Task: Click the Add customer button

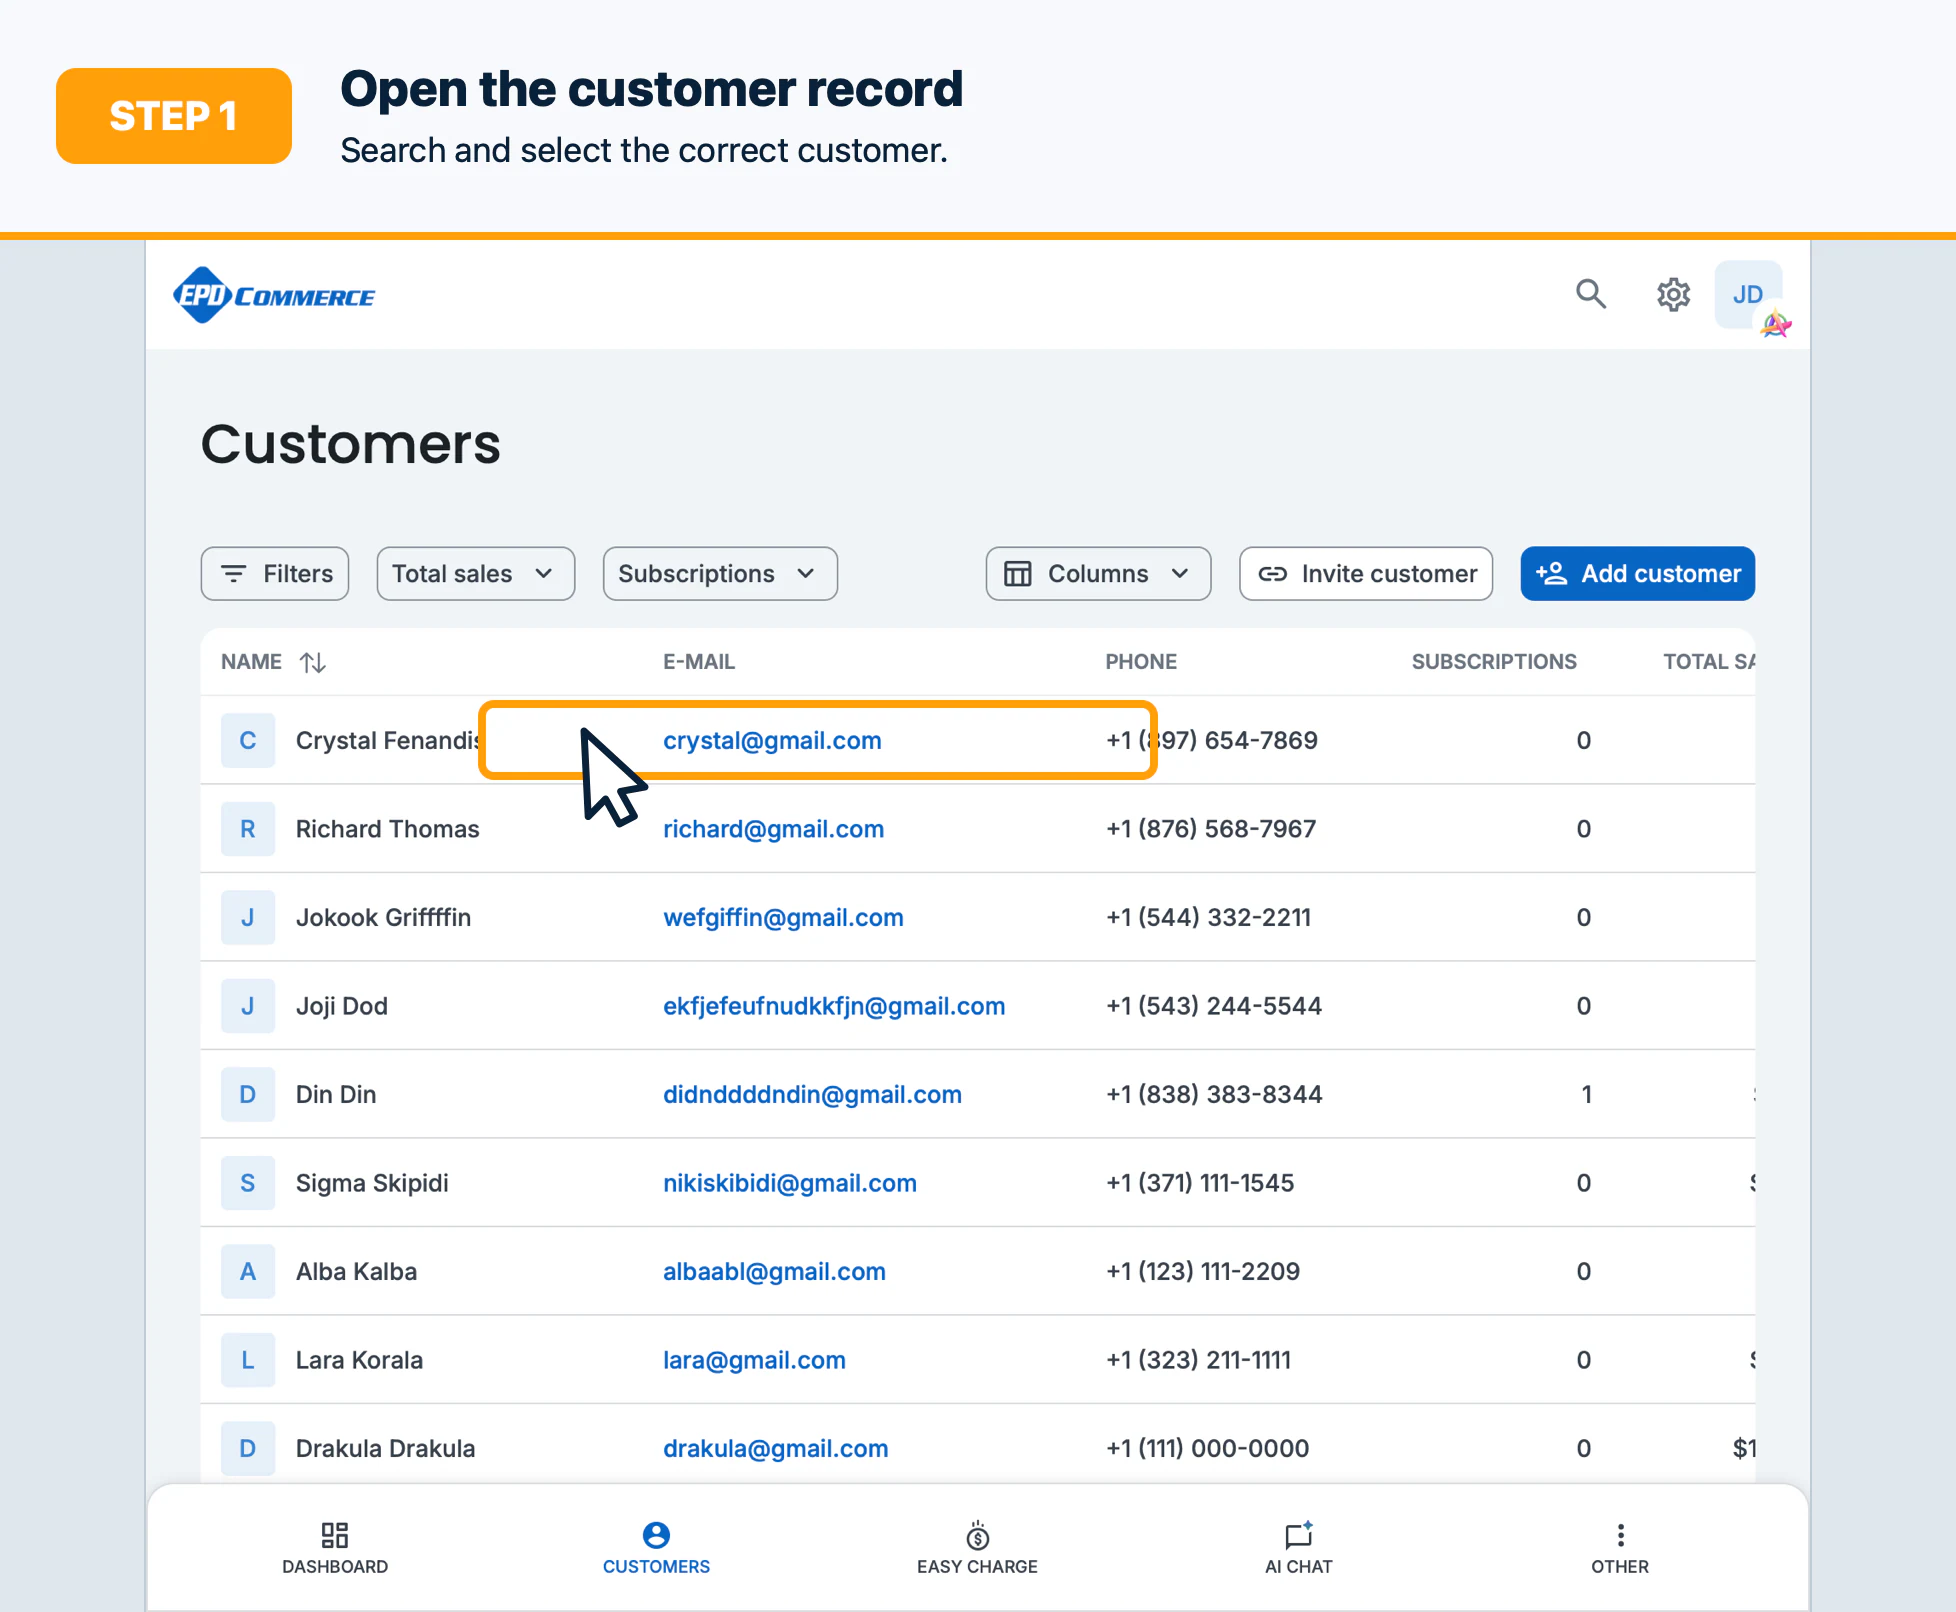Action: pyautogui.click(x=1638, y=573)
